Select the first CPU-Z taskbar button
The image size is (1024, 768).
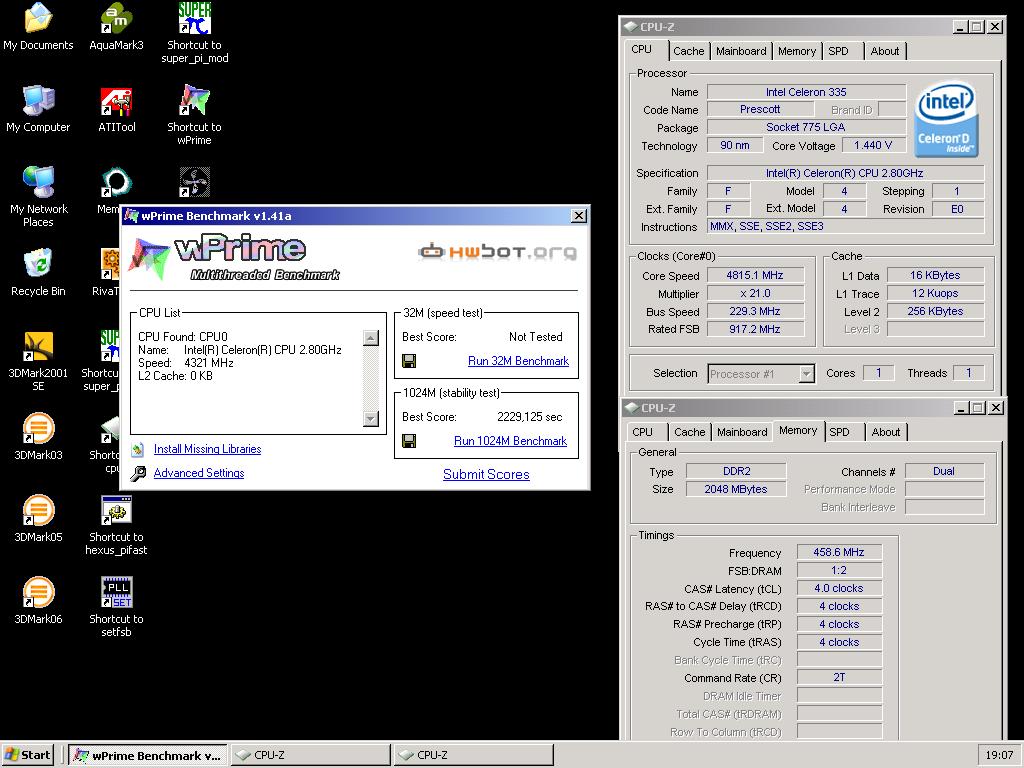[311, 756]
